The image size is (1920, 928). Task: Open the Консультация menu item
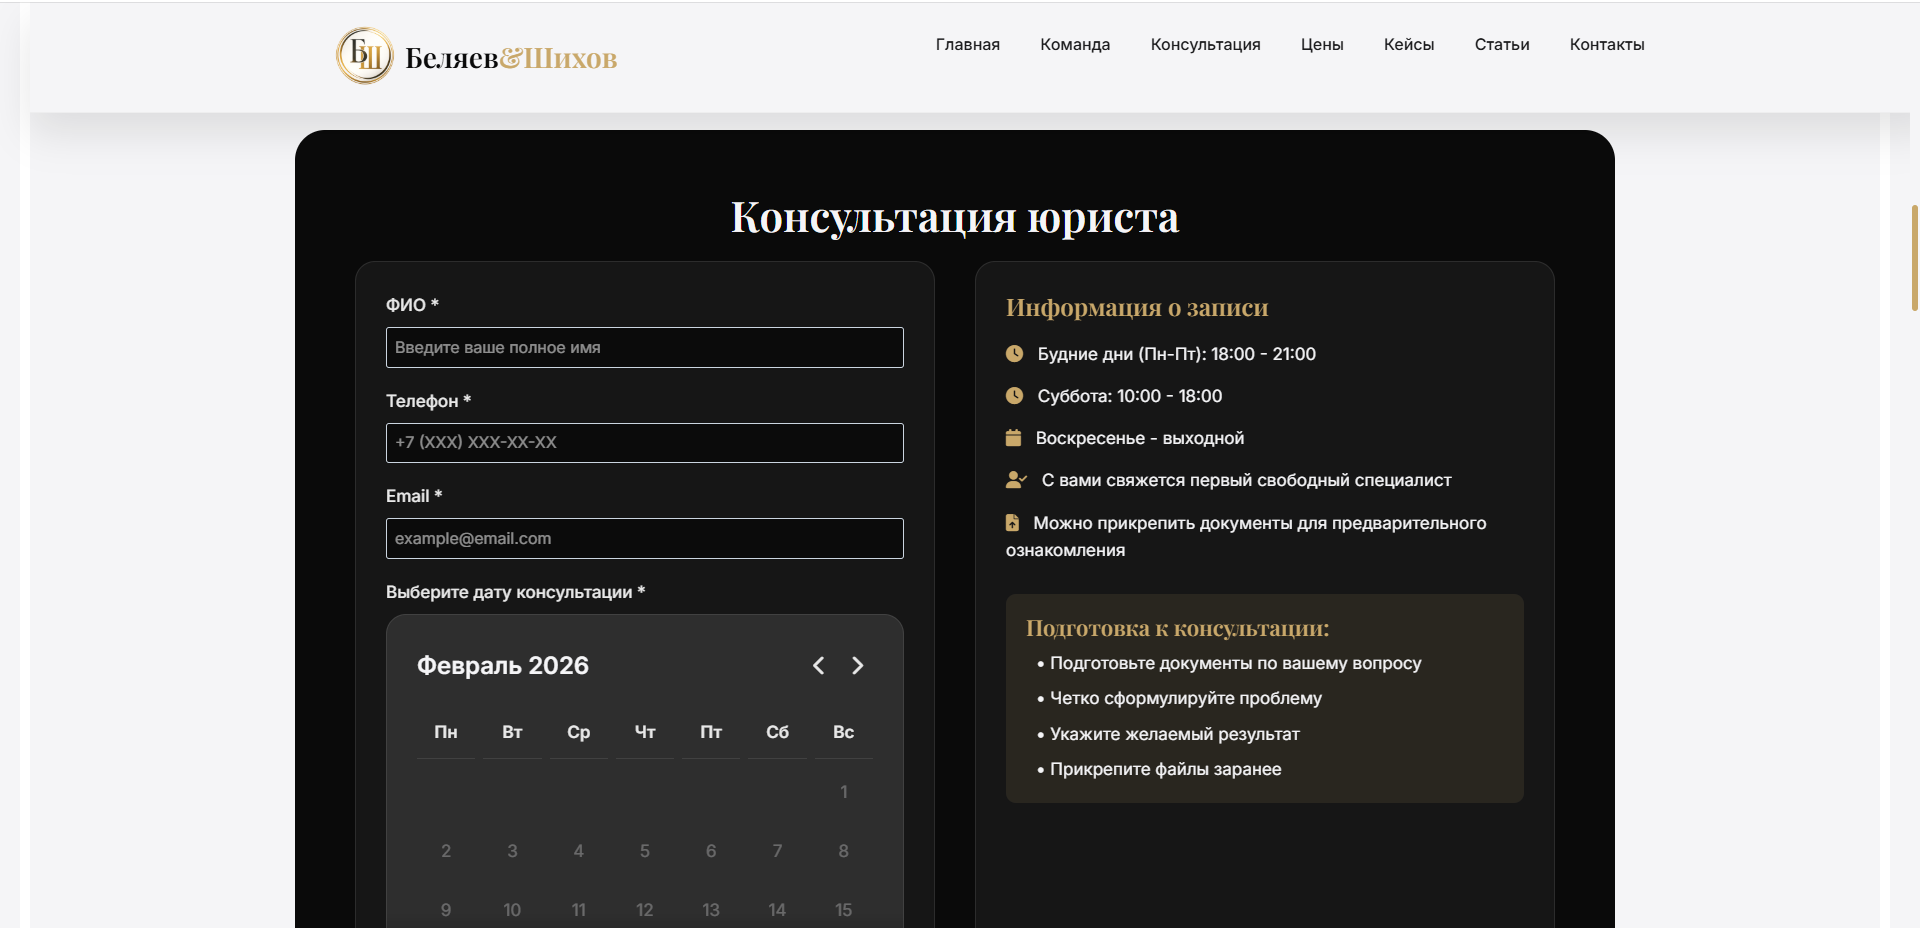pyautogui.click(x=1205, y=45)
